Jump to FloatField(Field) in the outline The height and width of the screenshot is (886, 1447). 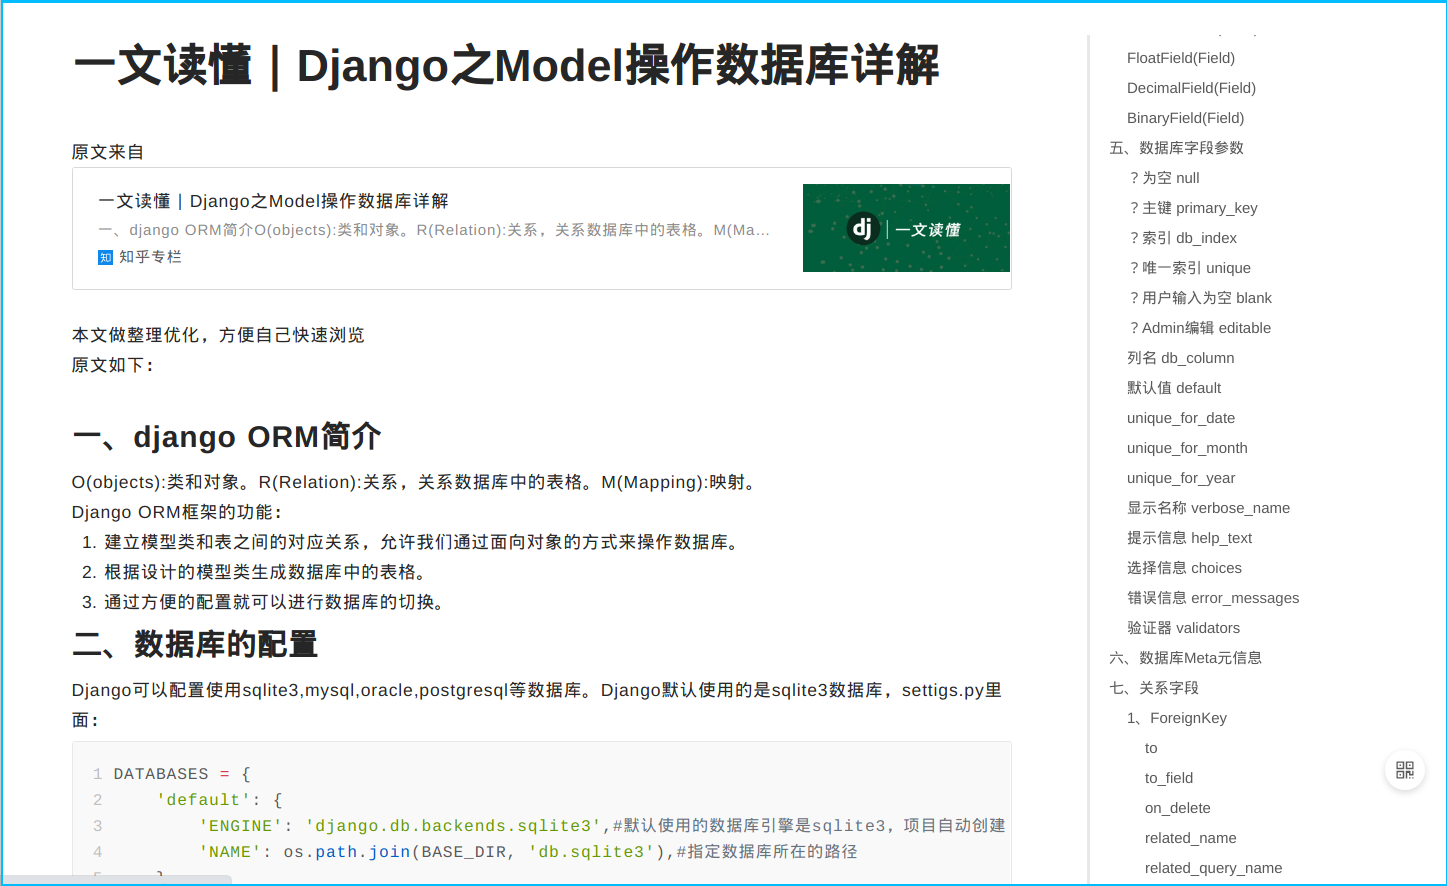click(1181, 58)
